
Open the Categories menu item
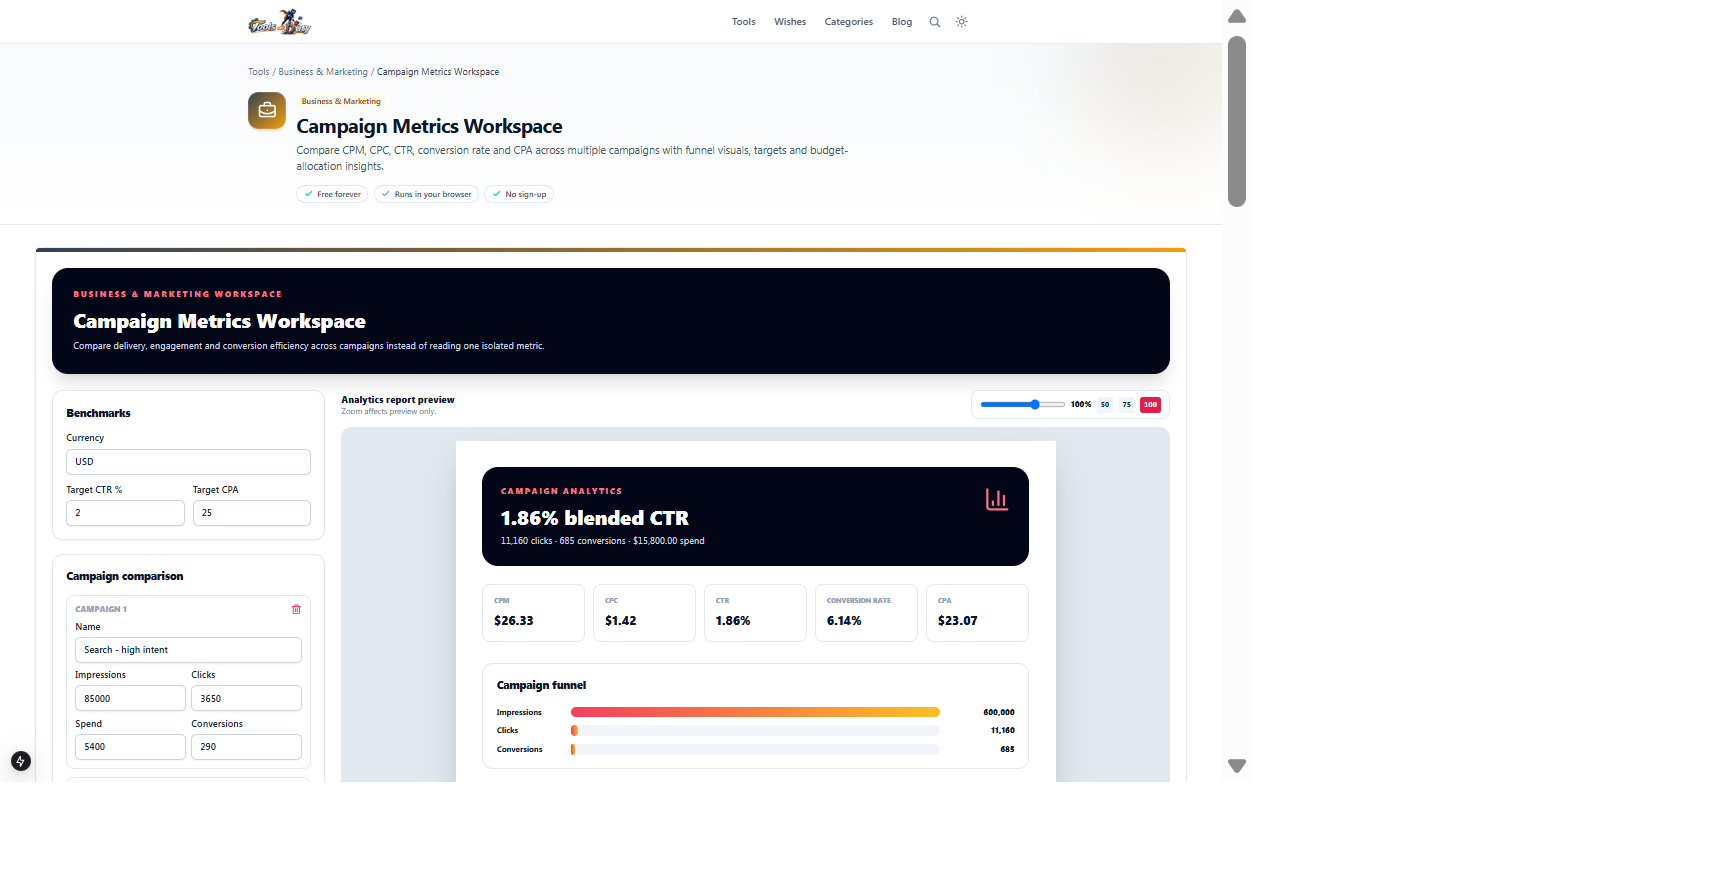[x=849, y=22]
